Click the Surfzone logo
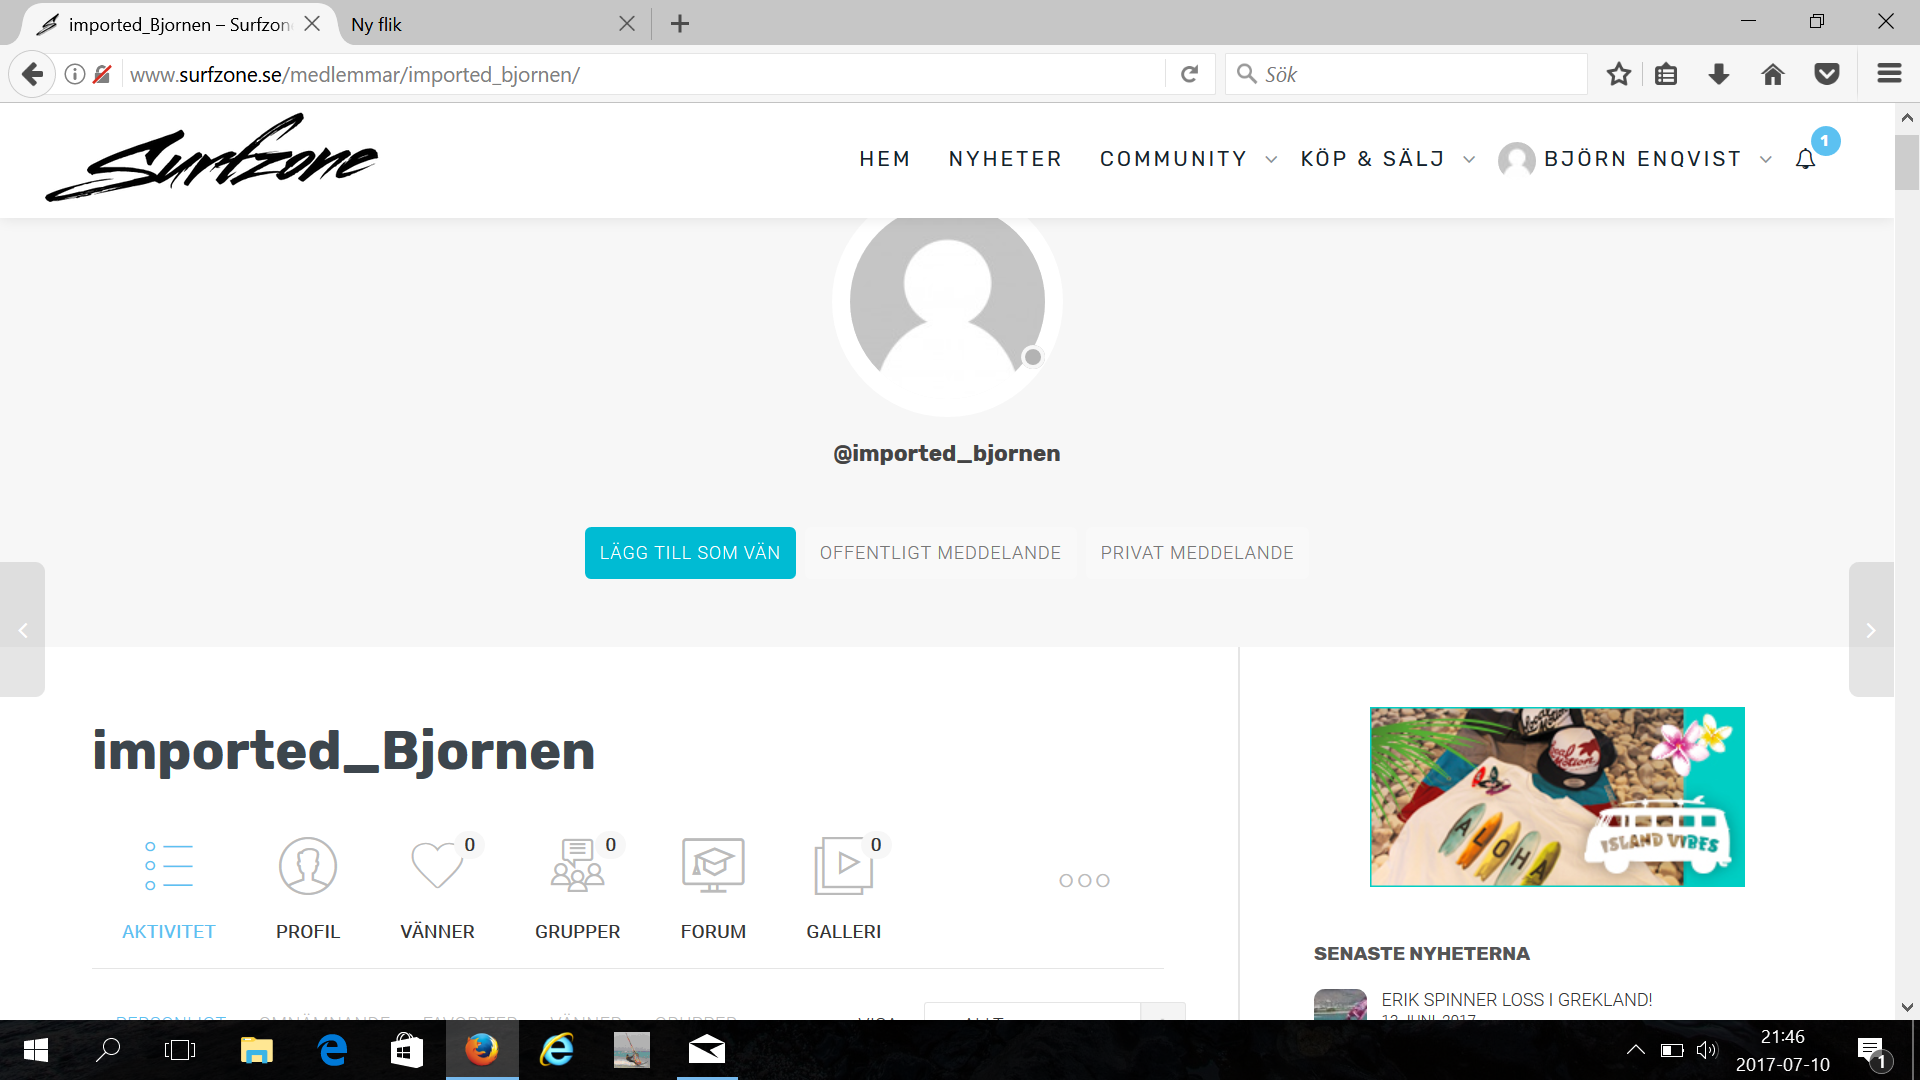 (x=212, y=158)
